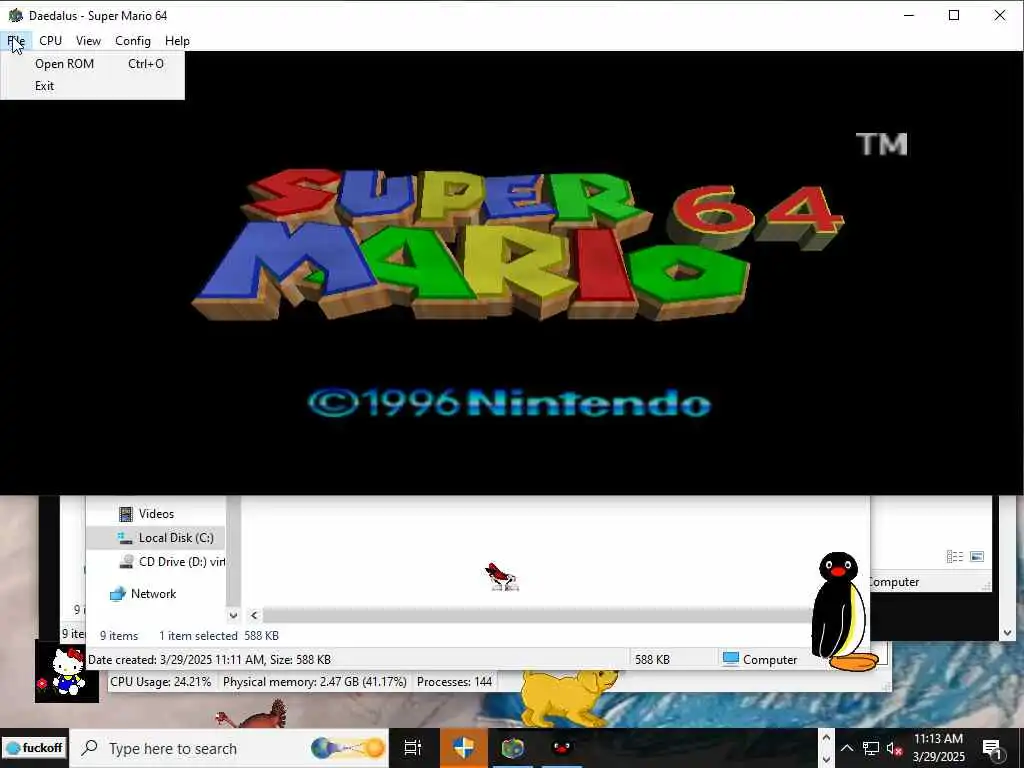Switch to the Daedalus emulator taskbar icon
The image size is (1024, 768).
513,748
